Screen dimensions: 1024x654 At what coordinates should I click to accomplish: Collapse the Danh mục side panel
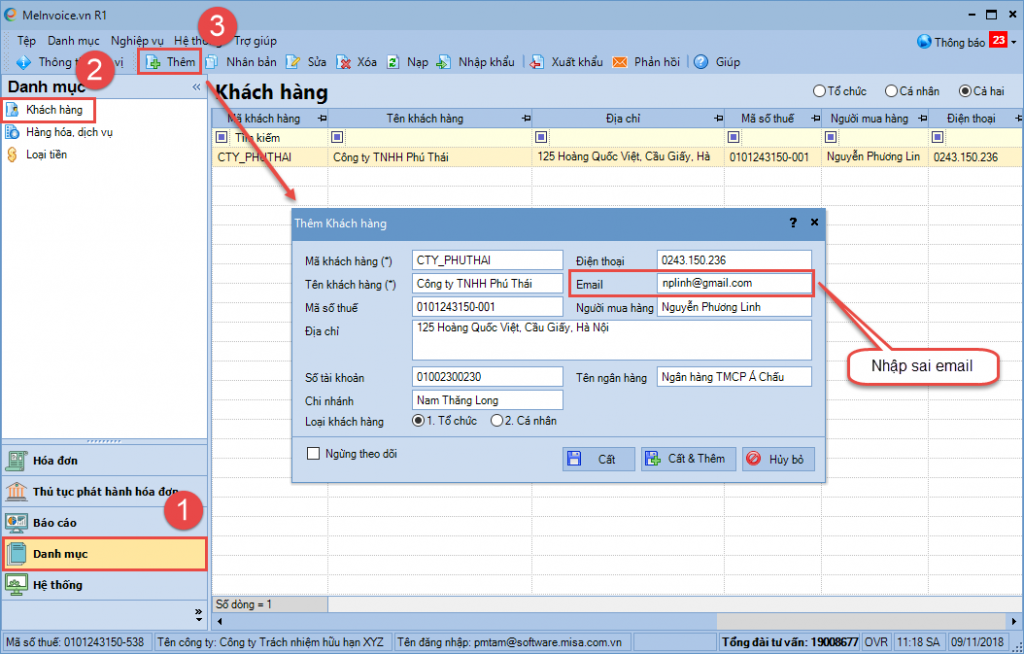coord(197,87)
